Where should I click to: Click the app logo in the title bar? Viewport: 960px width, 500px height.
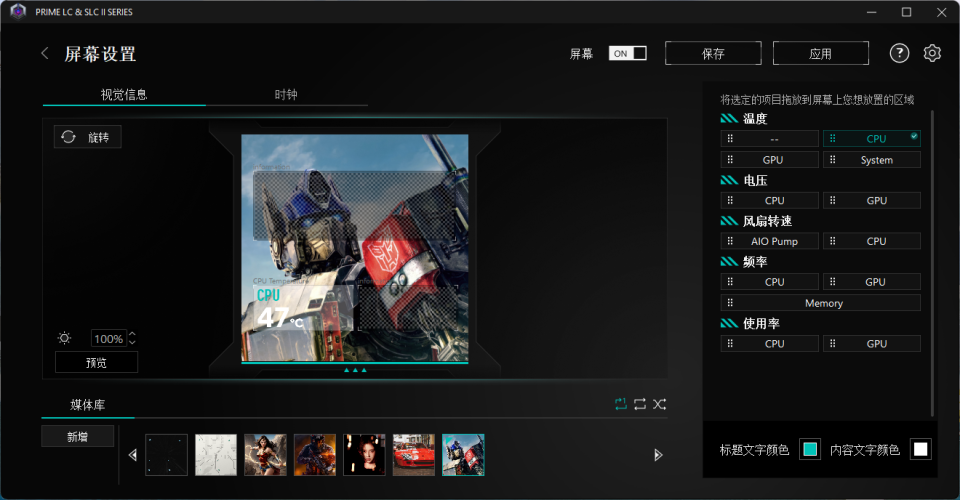tap(18, 12)
